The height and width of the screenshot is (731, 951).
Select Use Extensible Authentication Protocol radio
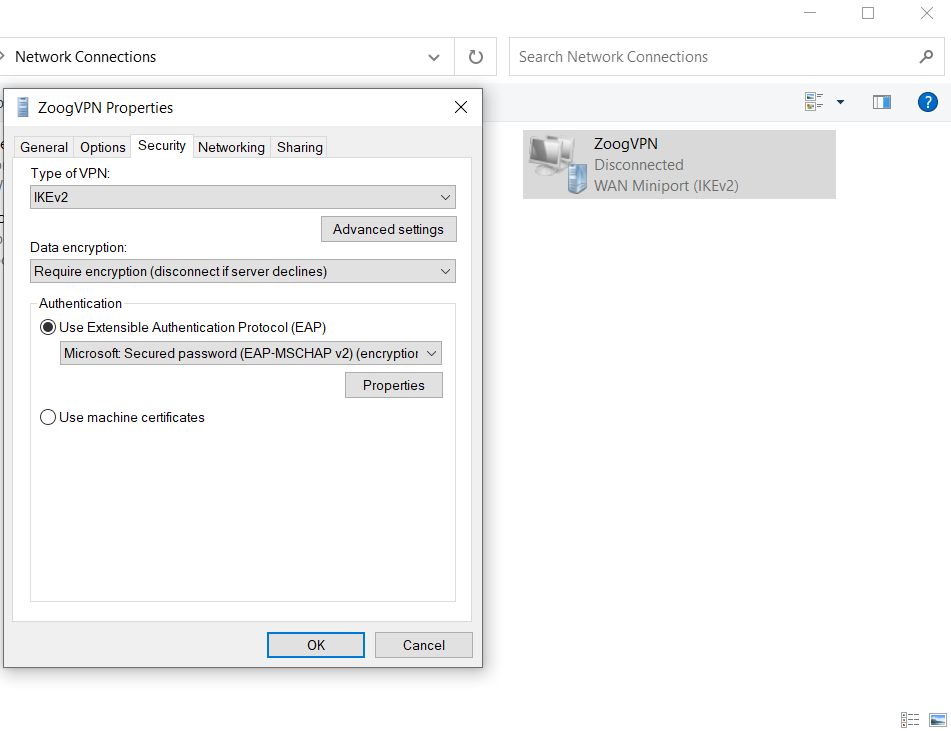48,327
